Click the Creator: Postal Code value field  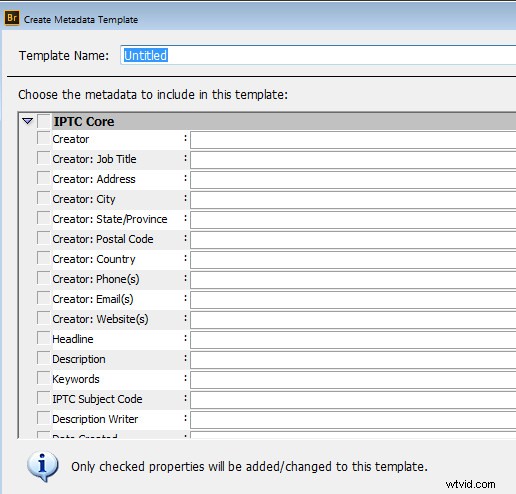point(353,240)
